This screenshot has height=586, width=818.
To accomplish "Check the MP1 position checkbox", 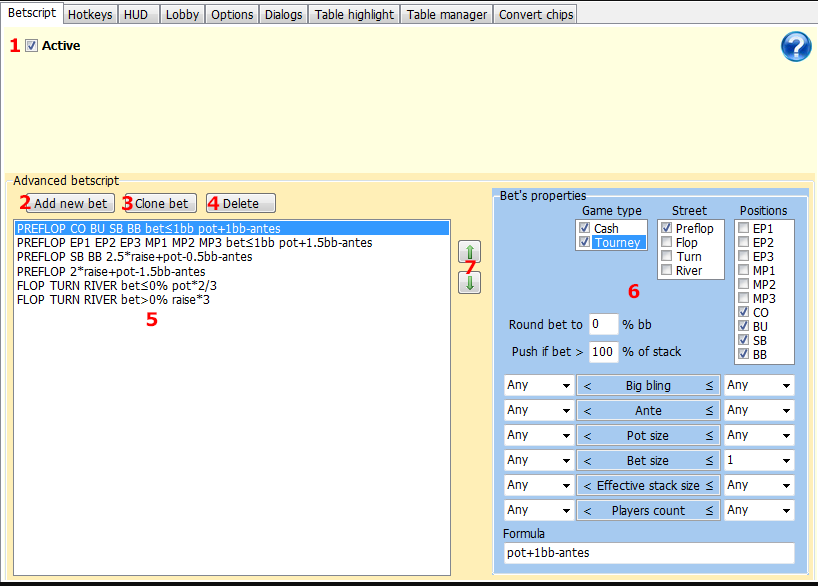I will (744, 270).
